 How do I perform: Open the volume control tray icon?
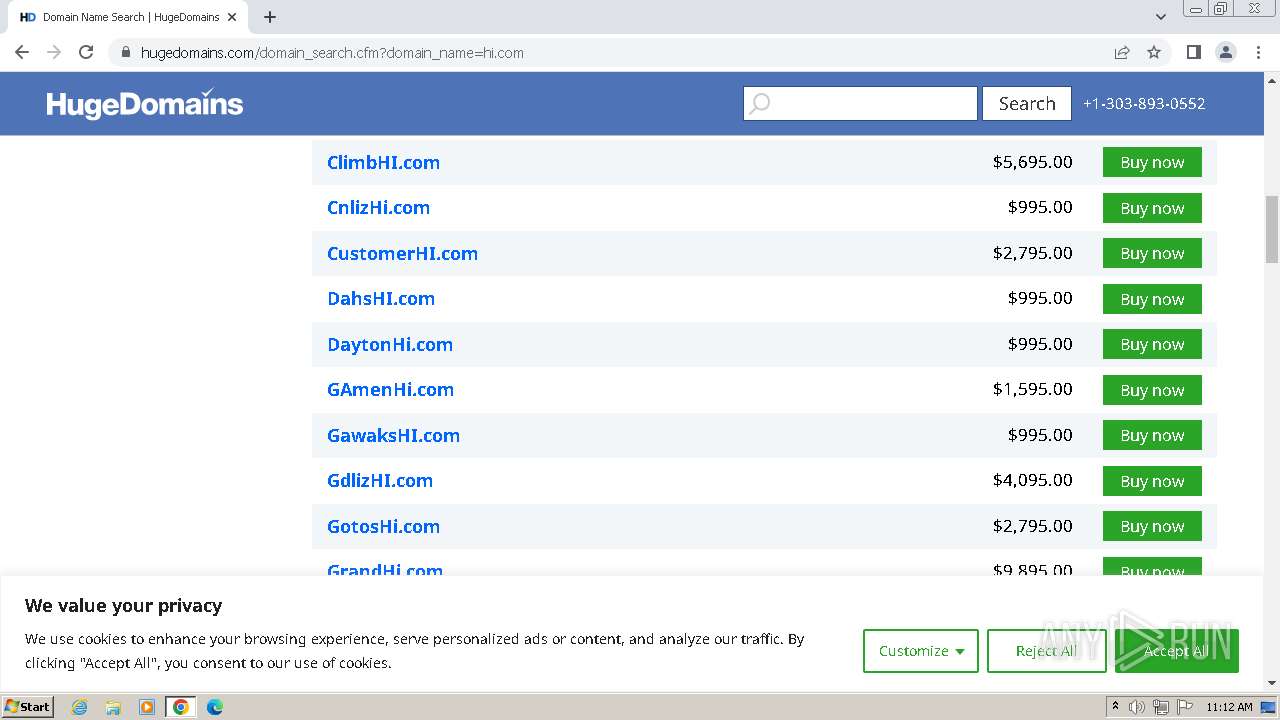(x=1137, y=707)
